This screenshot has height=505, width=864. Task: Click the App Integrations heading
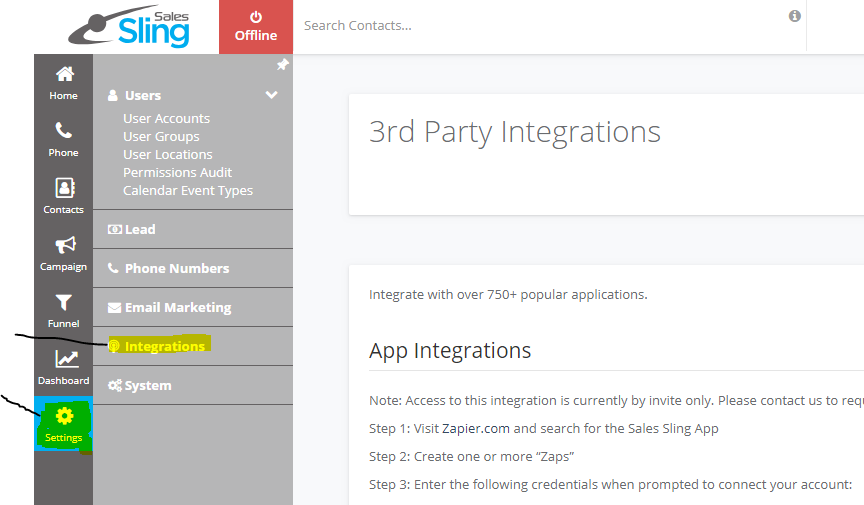pos(450,351)
